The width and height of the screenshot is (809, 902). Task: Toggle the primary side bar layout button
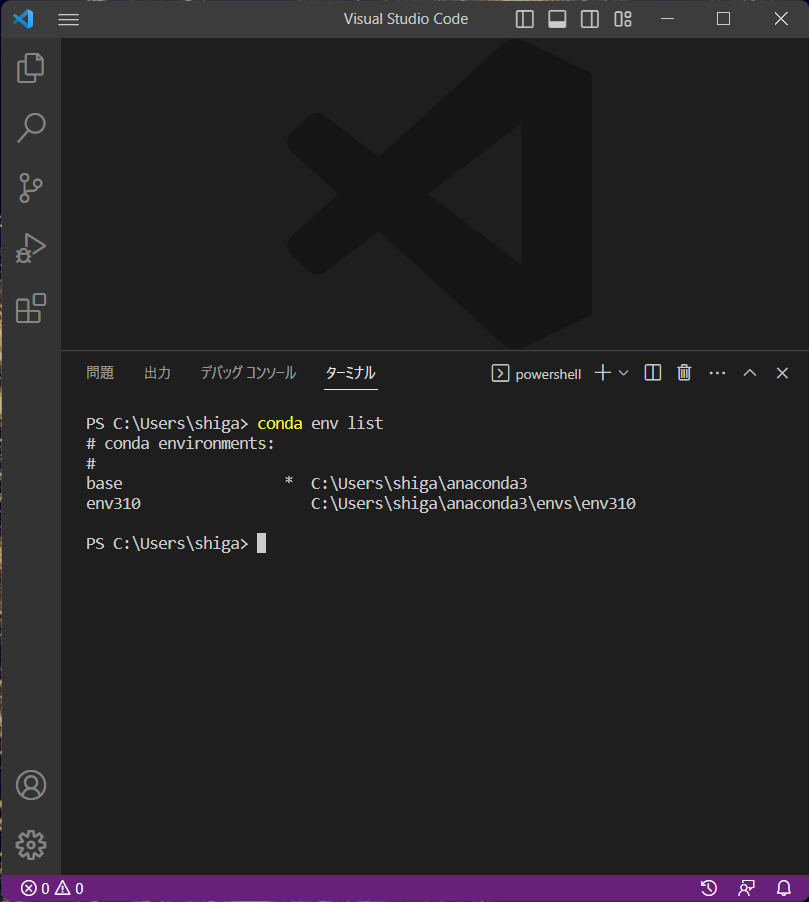click(x=524, y=19)
